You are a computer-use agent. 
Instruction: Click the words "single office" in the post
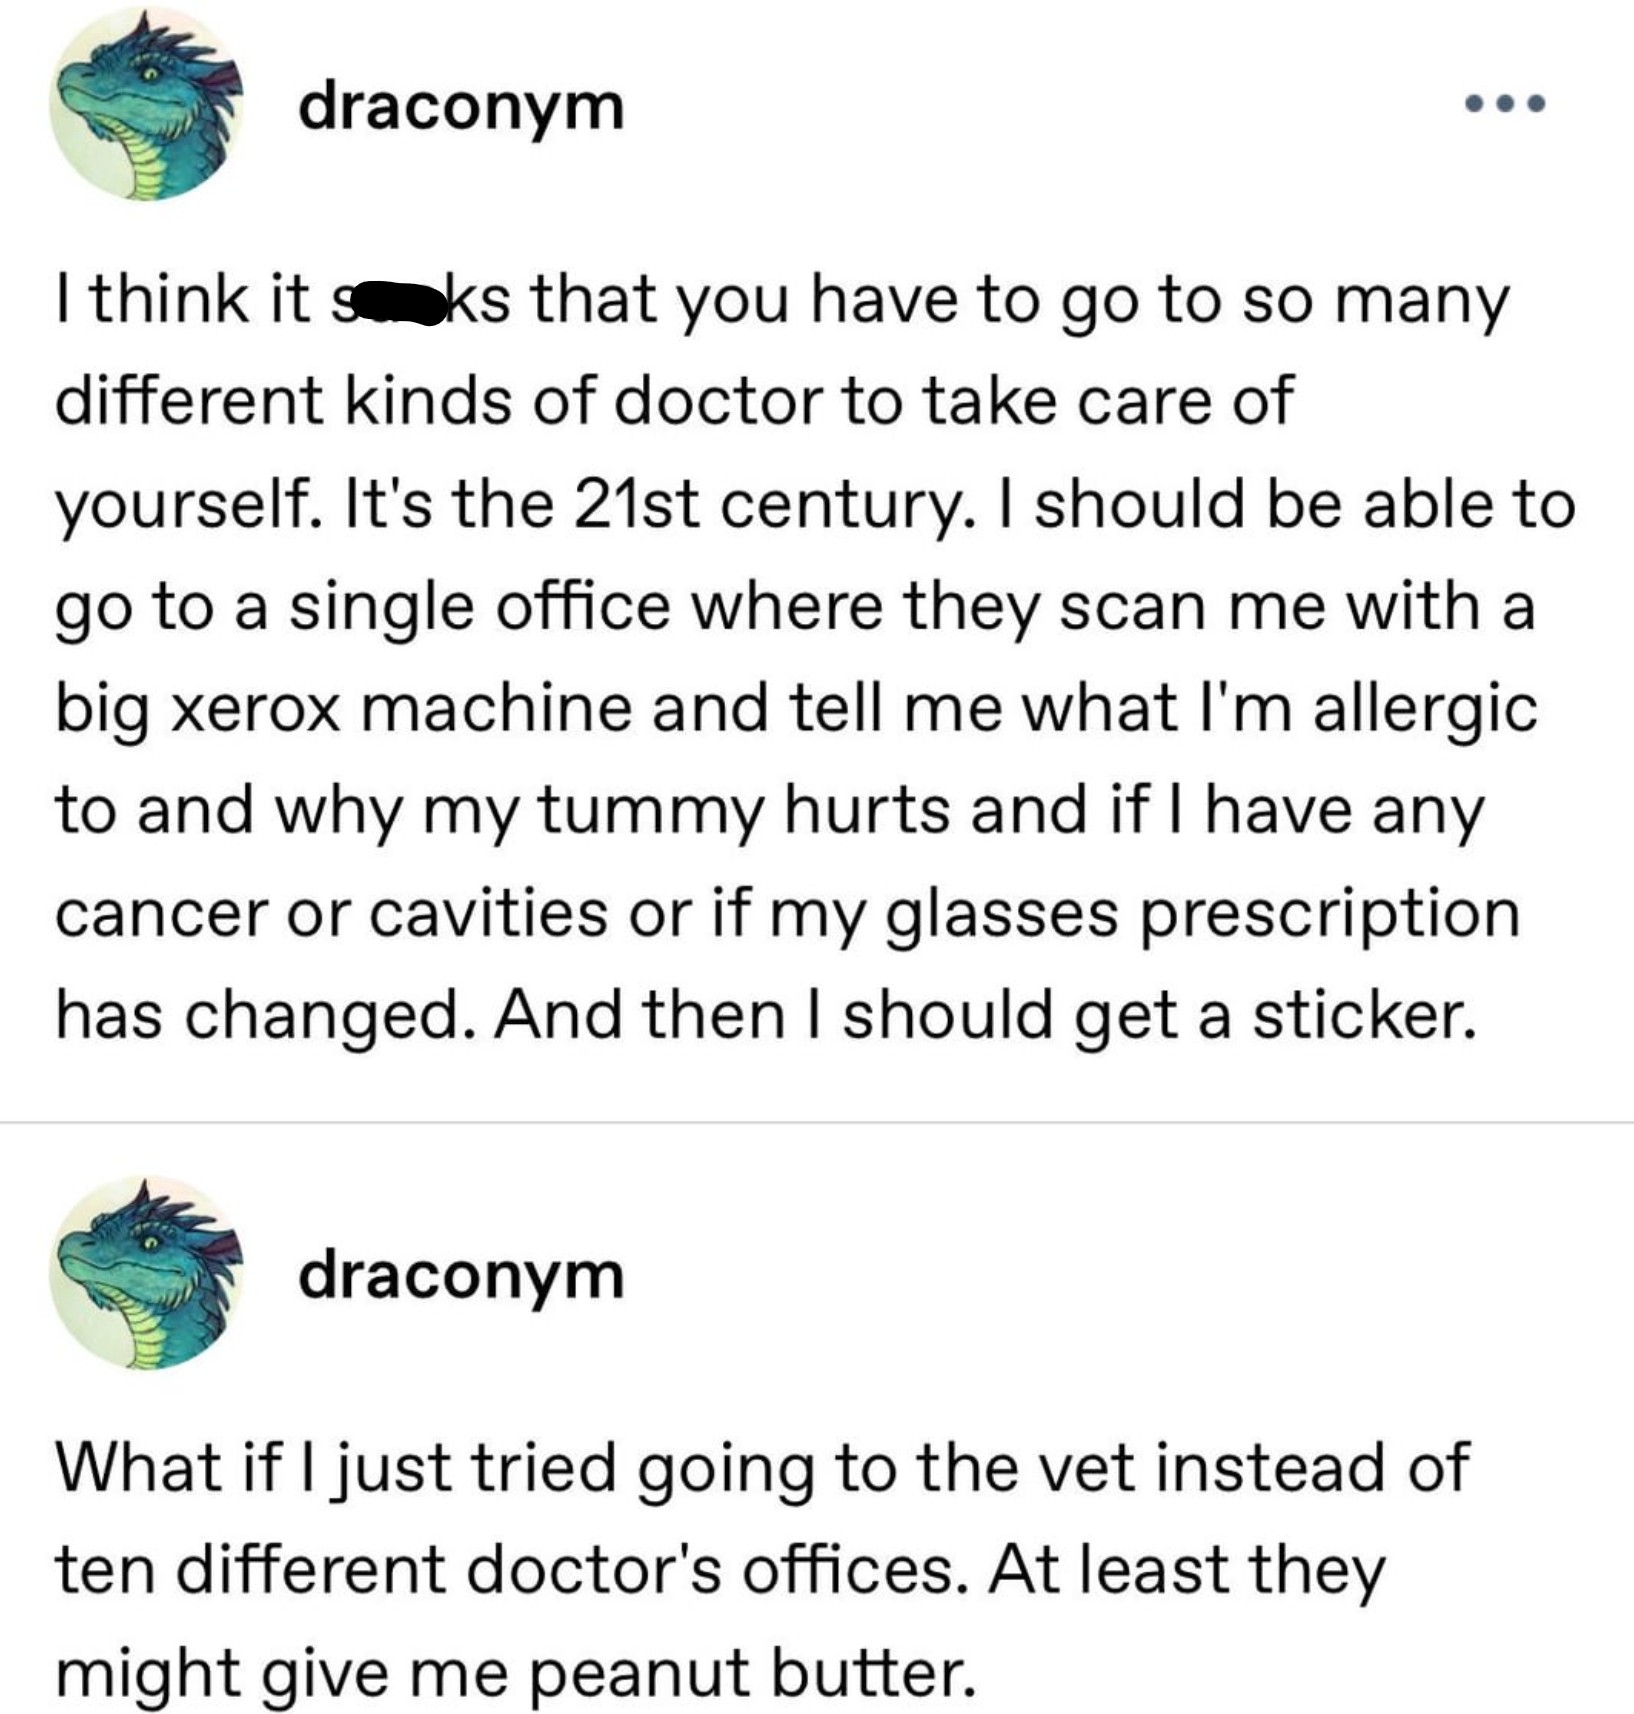pos(480,606)
